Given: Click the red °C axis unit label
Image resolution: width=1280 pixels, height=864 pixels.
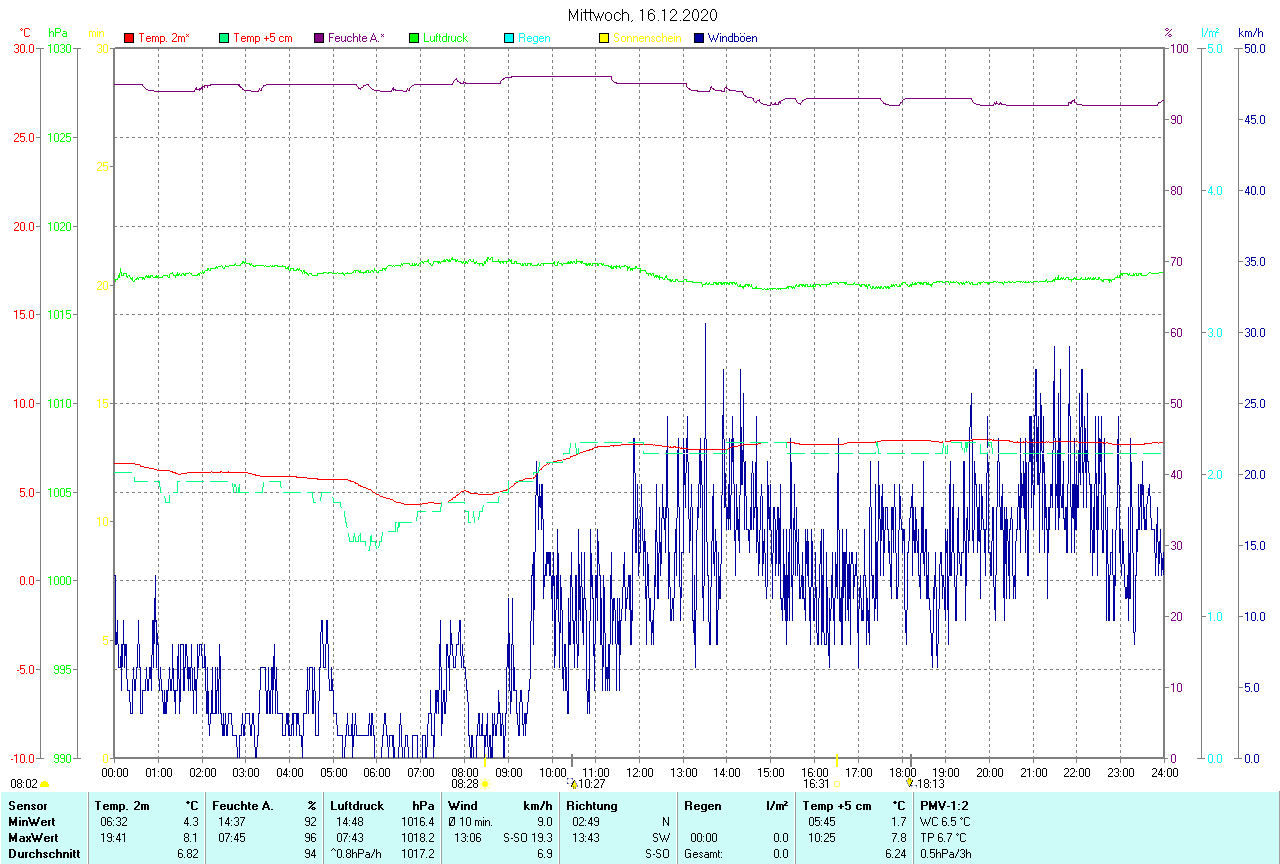Looking at the screenshot, I should tap(24, 33).
